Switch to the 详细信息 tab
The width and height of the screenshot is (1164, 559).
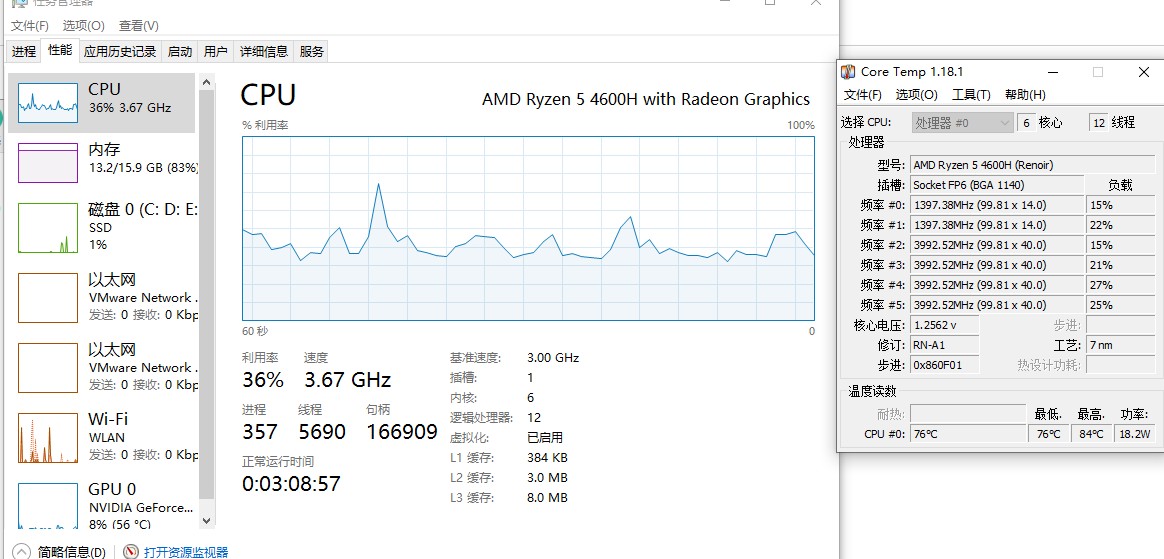pos(264,51)
